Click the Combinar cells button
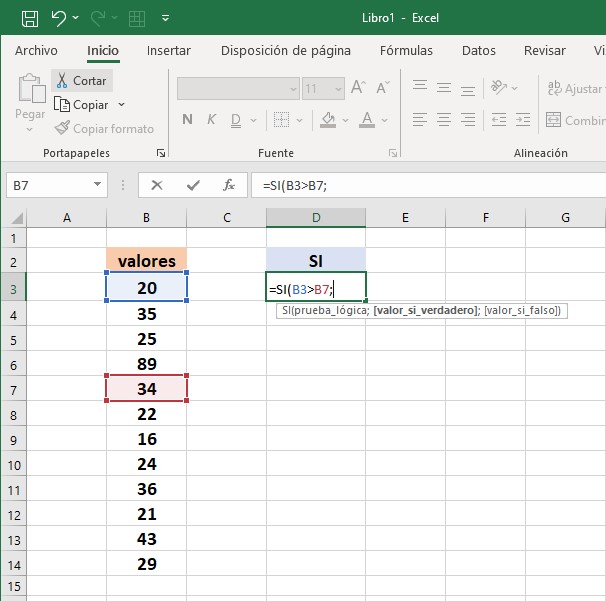Screen dimensions: 606x601 575,120
